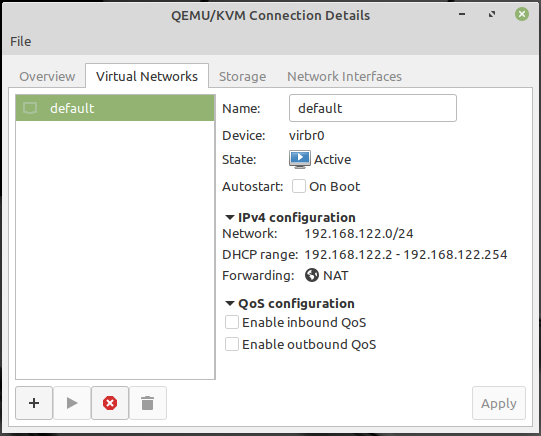Switch to the Storage tab
The height and width of the screenshot is (436, 541).
(243, 76)
